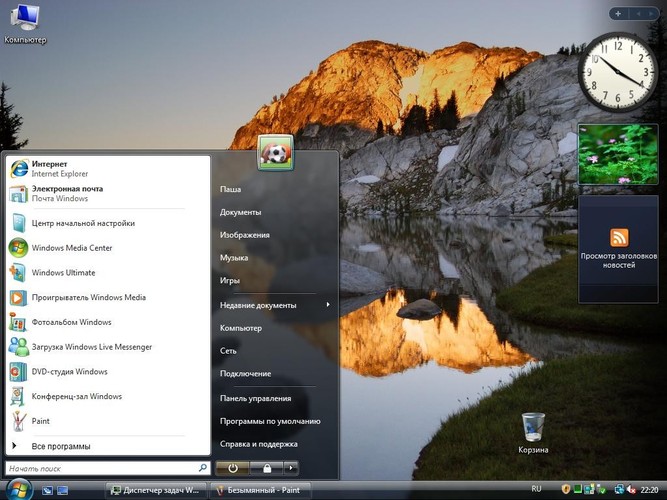Expand the Недавние документы submenu
Screen dimensions: 667x500
tap(275, 305)
